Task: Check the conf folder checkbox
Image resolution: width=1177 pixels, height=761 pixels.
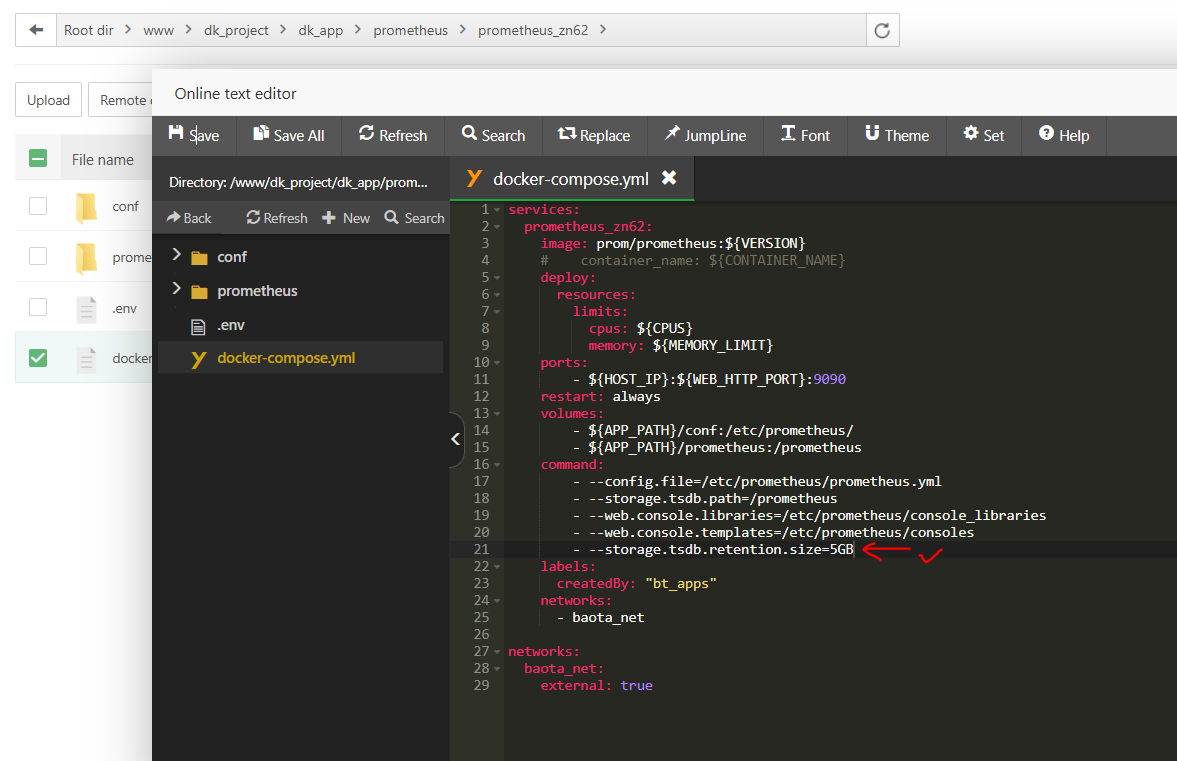Action: coord(38,206)
